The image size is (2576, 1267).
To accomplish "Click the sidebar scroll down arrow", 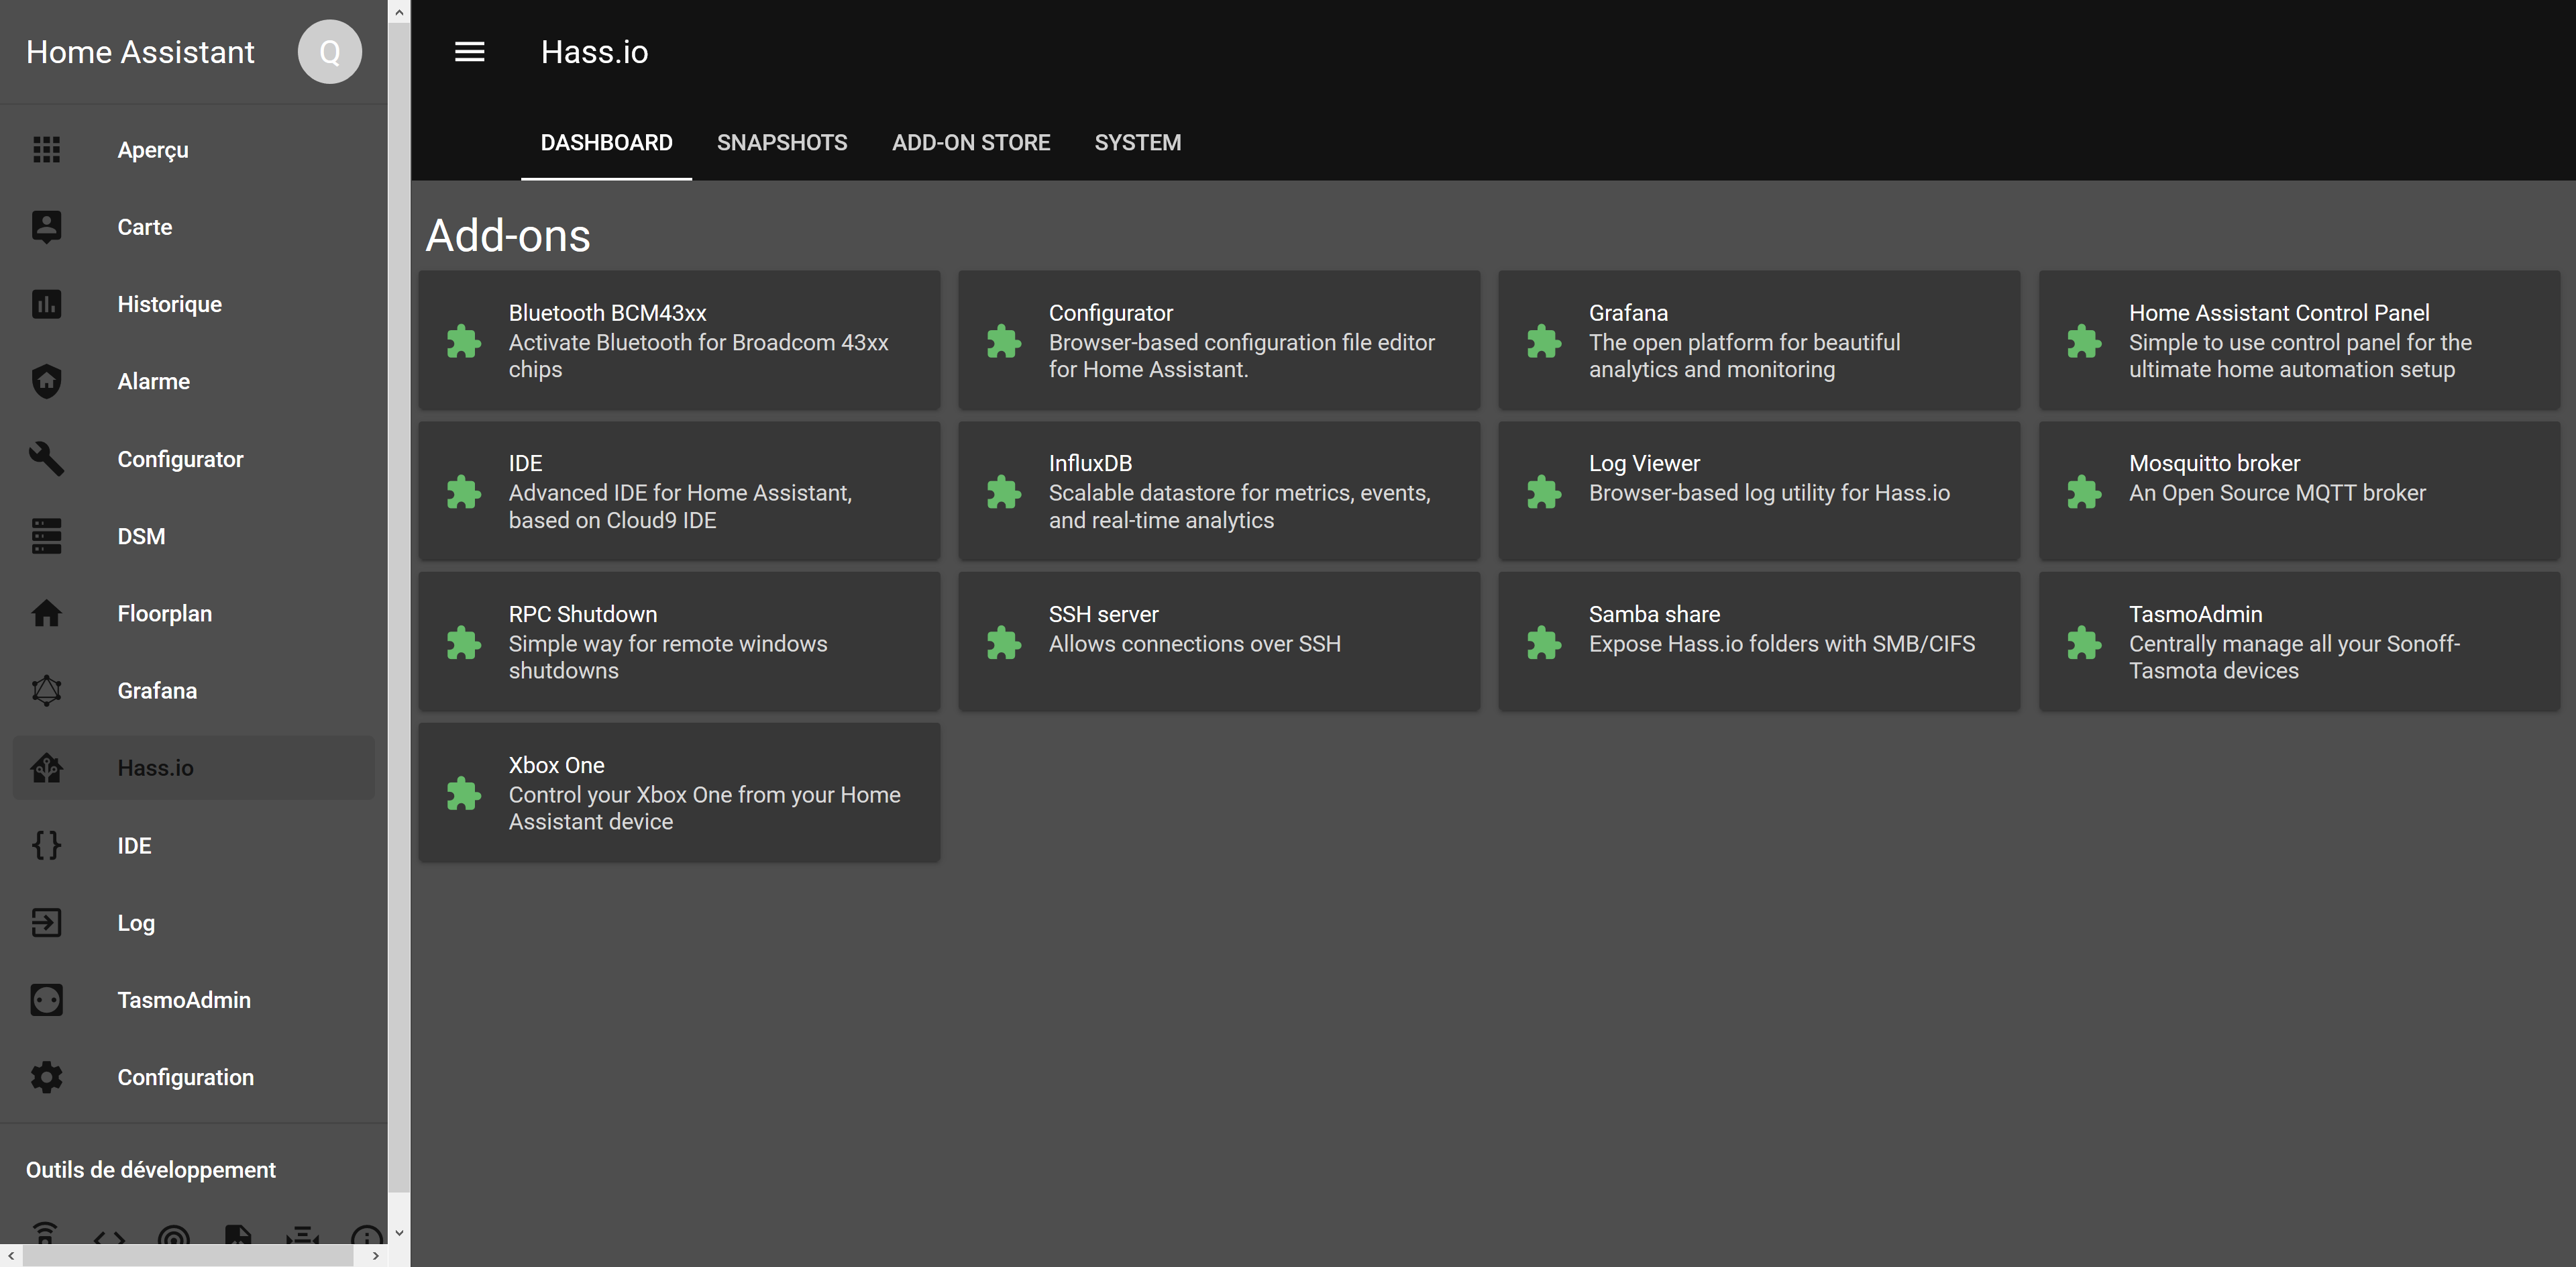I will (399, 1233).
